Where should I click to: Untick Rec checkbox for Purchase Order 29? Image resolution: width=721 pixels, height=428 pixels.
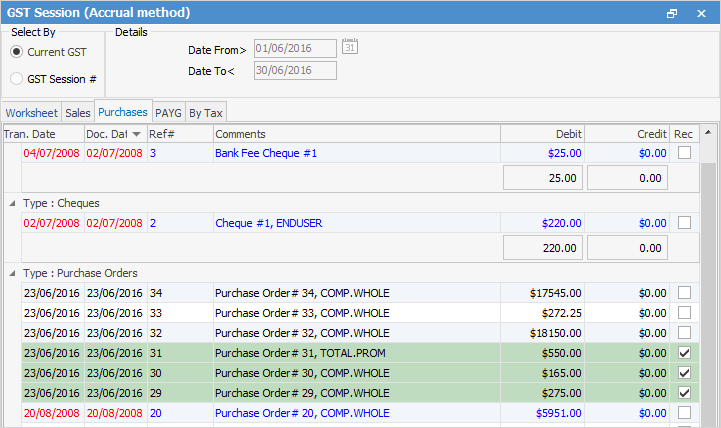[x=684, y=393]
